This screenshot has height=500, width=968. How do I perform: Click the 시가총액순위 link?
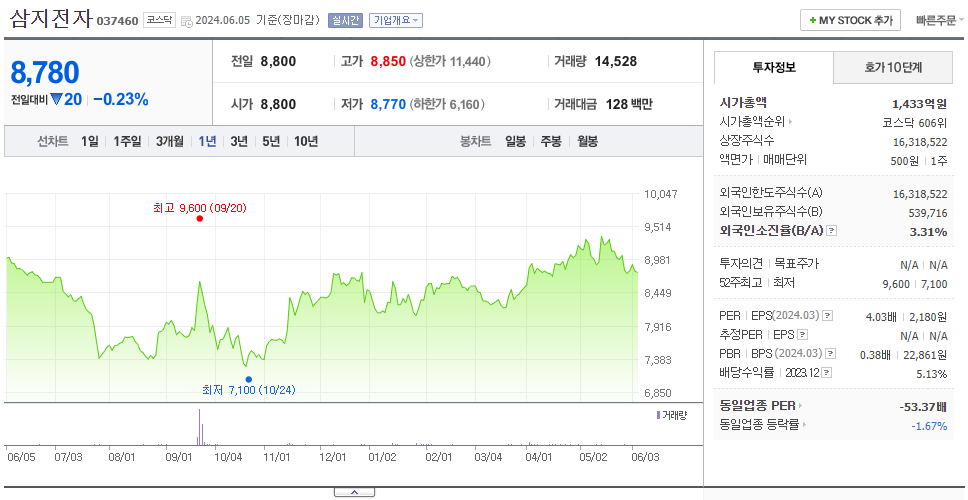752,122
